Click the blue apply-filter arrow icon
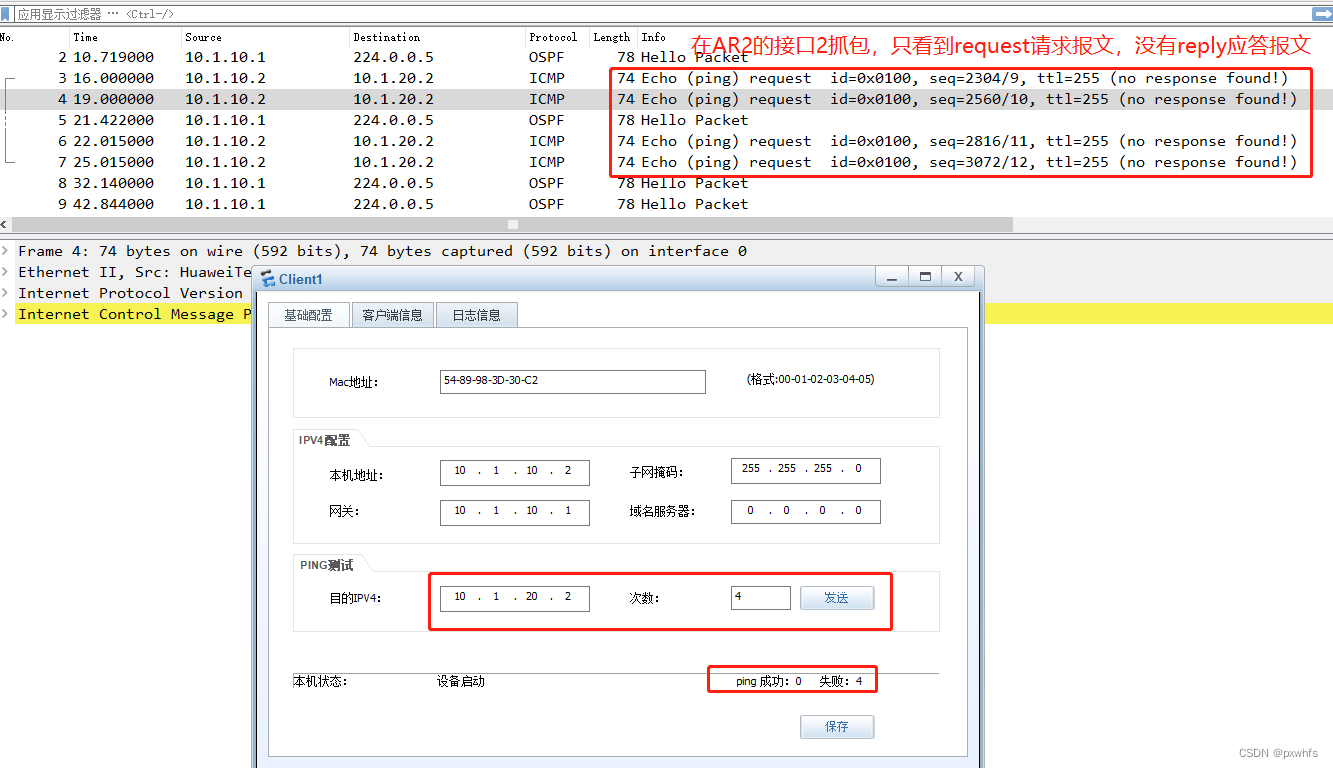This screenshot has width=1333, height=768. click(x=1323, y=13)
